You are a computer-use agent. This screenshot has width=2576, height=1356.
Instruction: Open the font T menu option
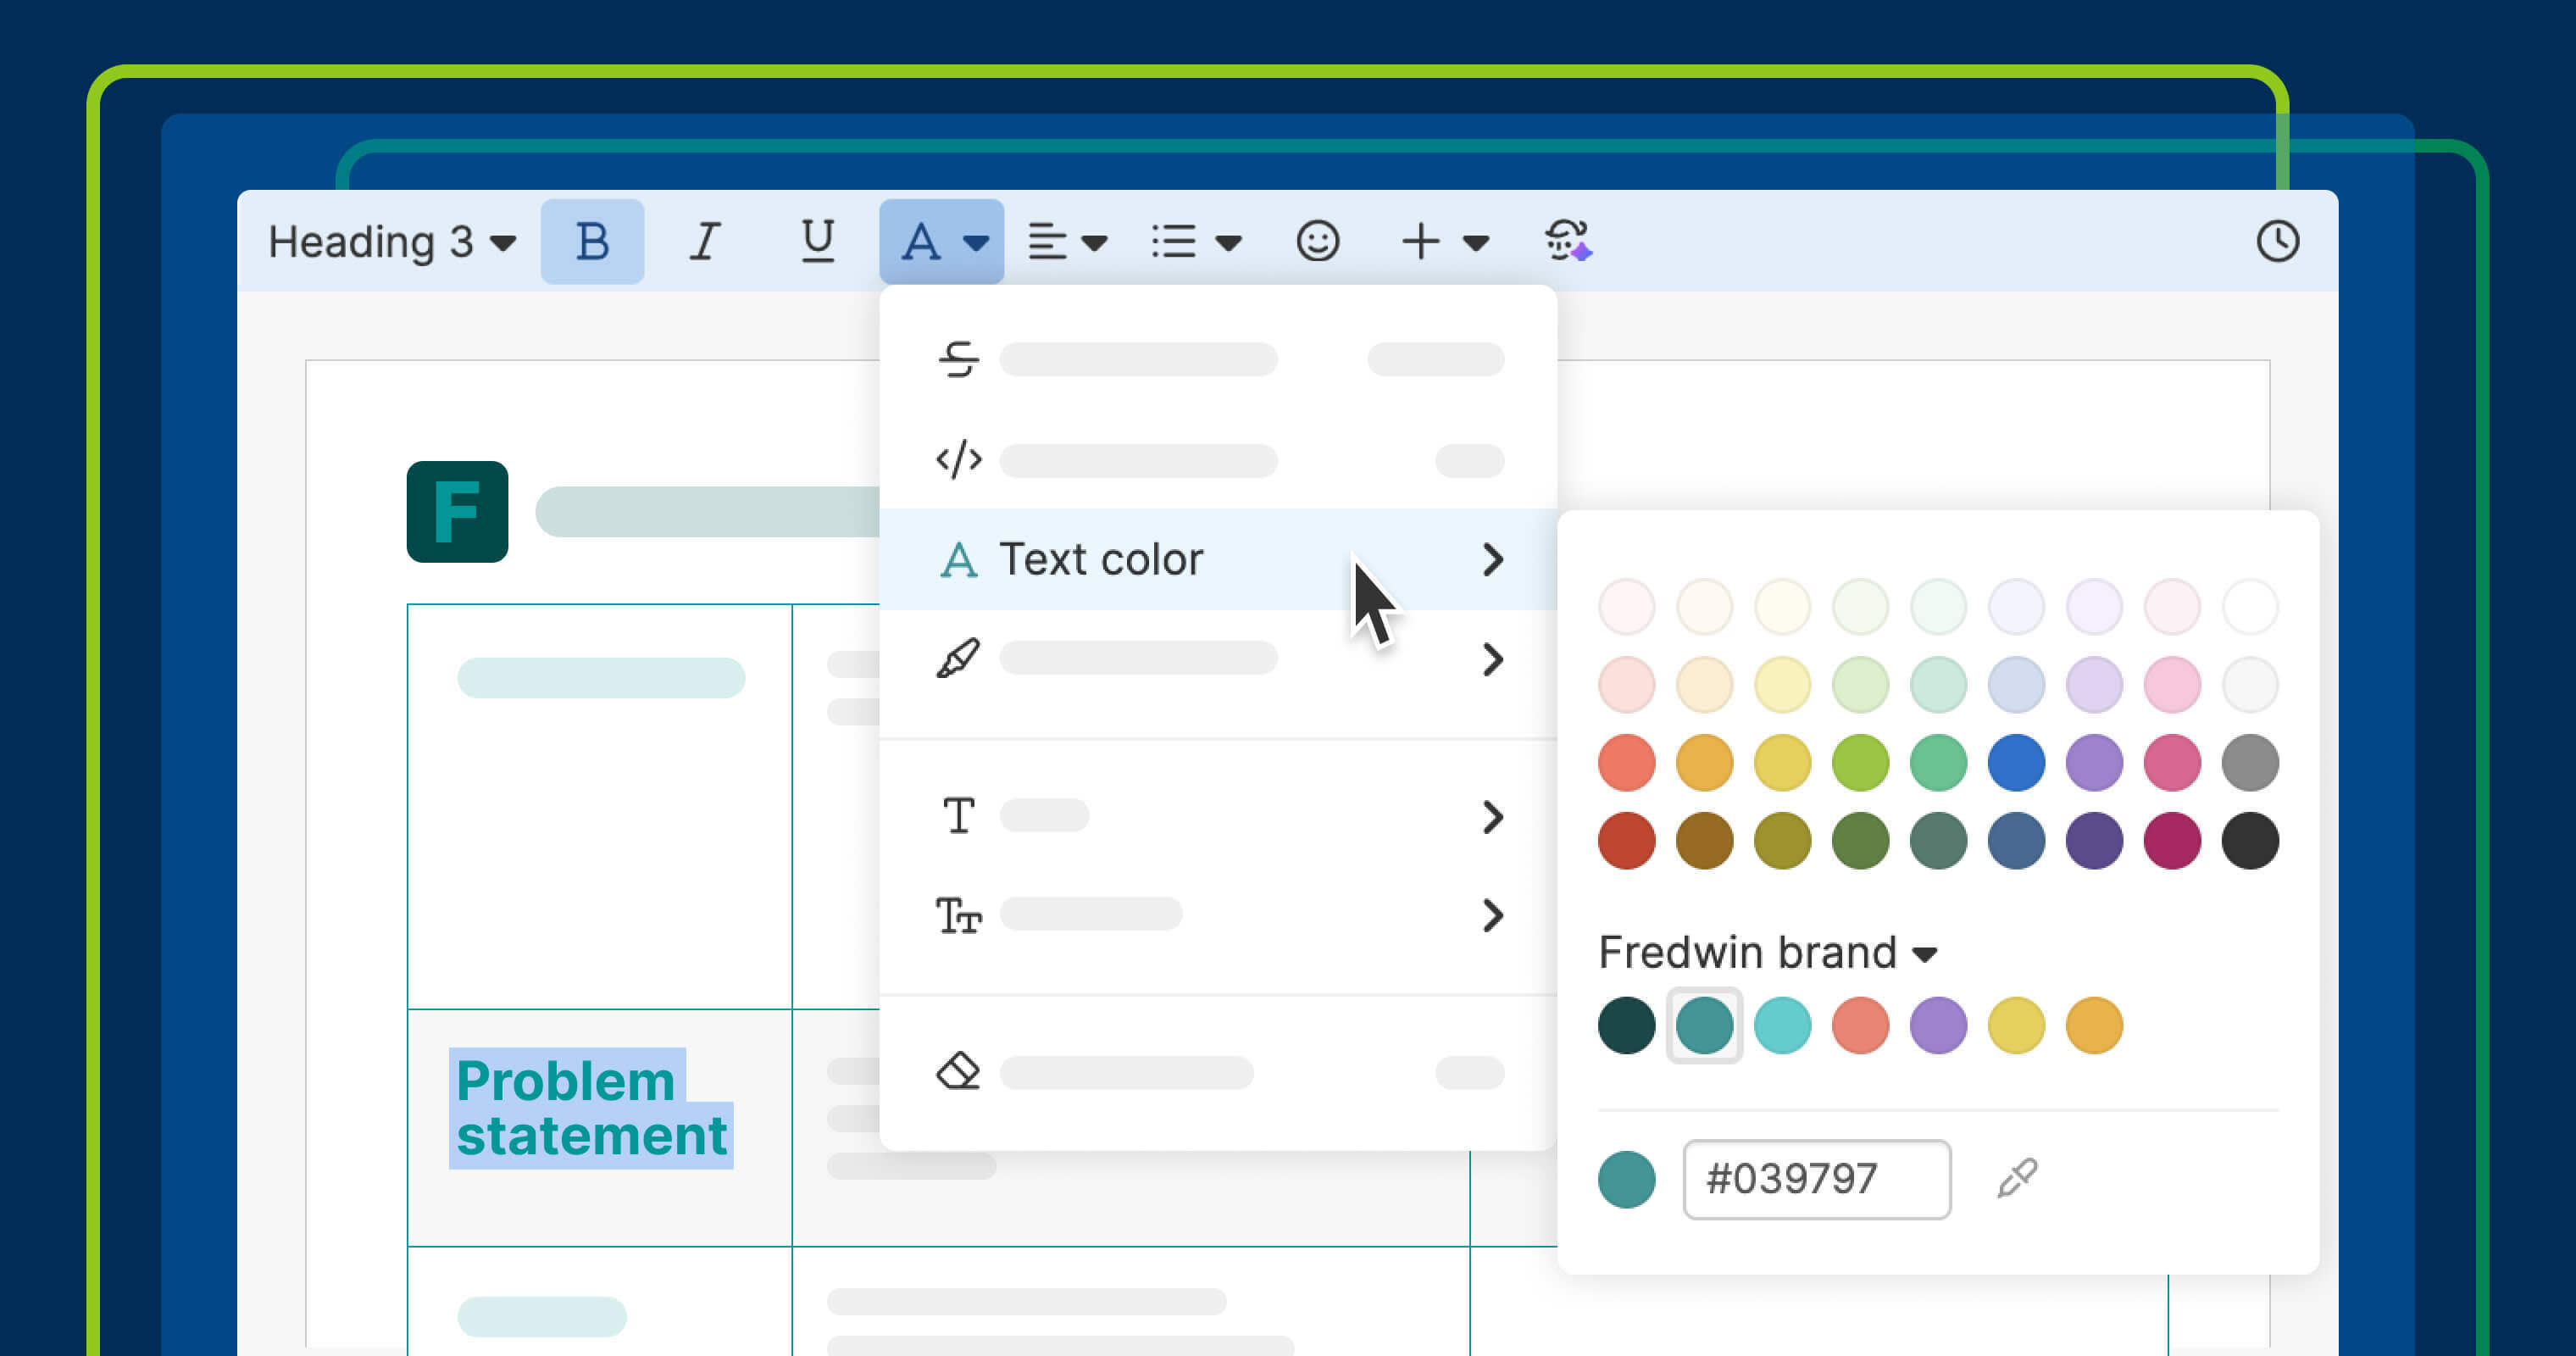(x=1218, y=816)
